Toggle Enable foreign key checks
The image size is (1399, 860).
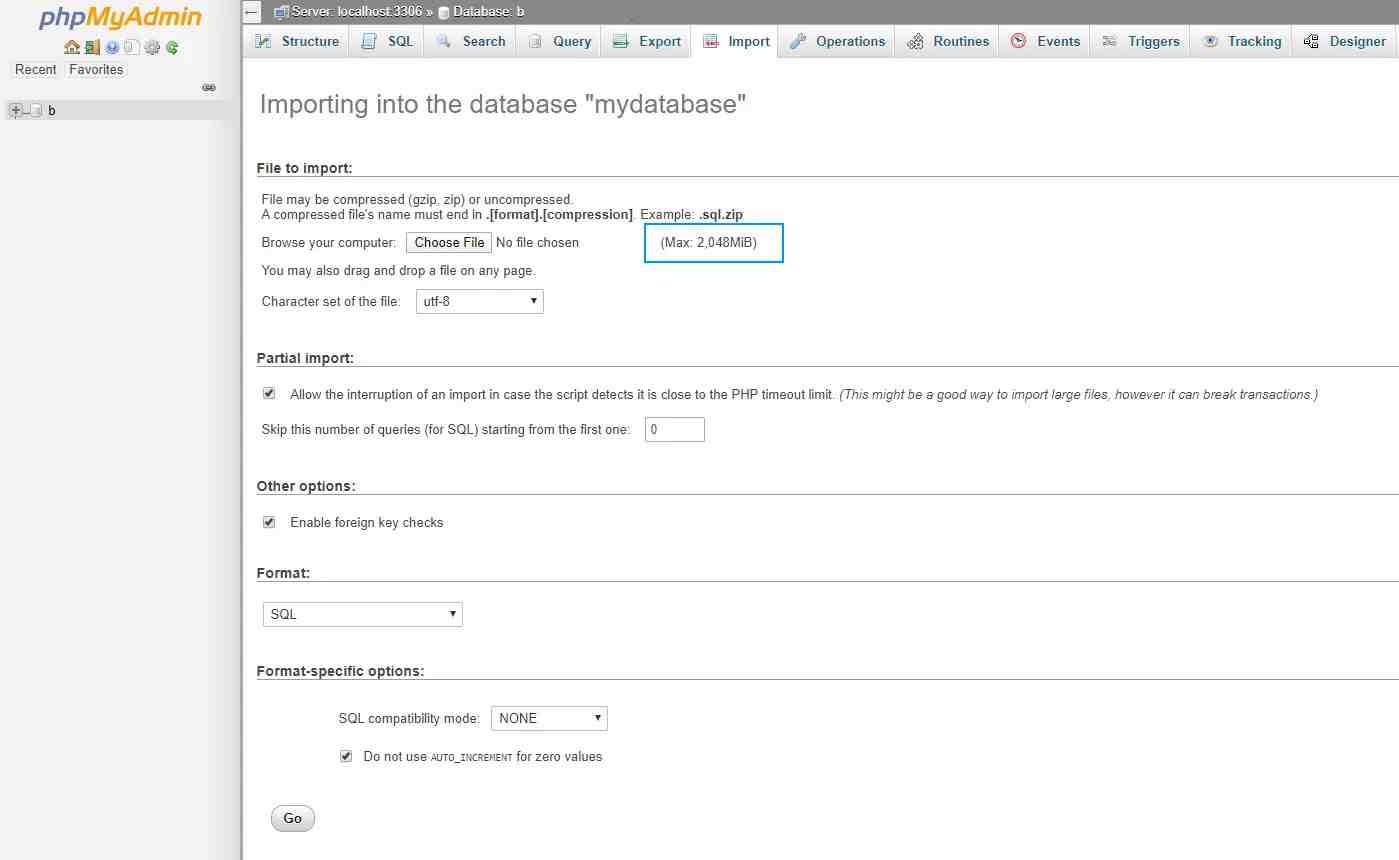(269, 522)
